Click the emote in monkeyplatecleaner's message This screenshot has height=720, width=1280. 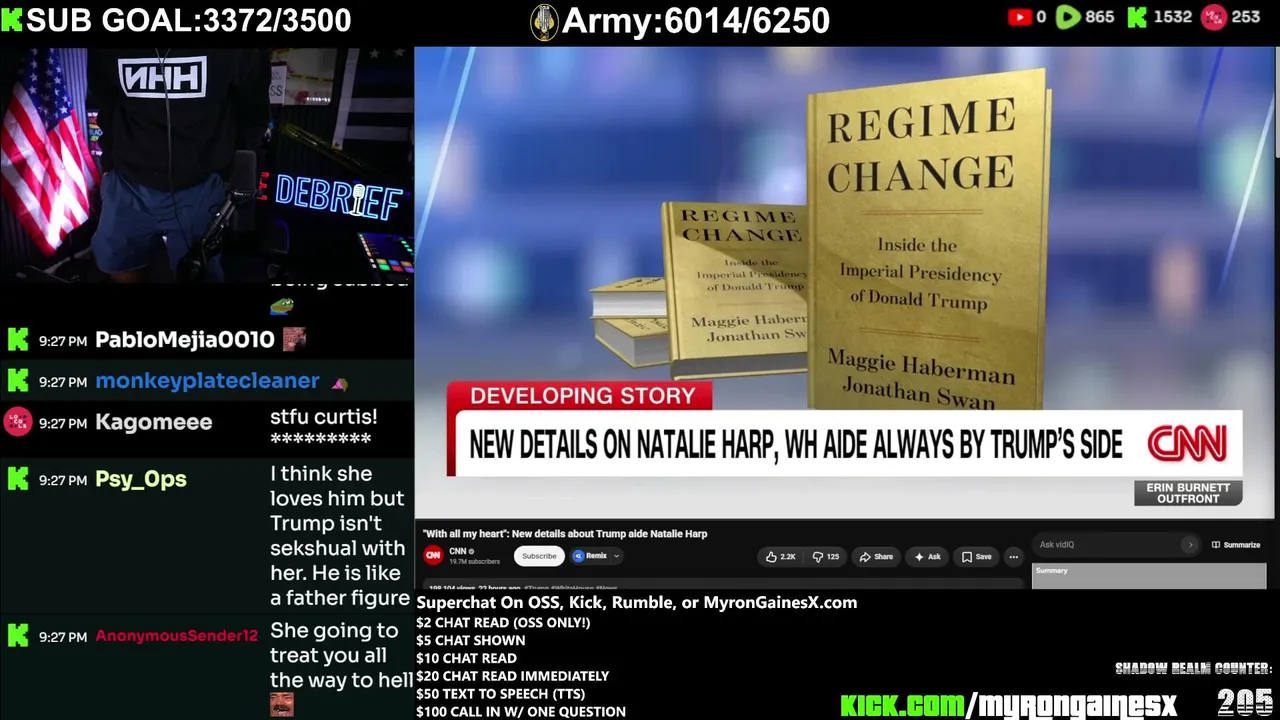tap(339, 383)
